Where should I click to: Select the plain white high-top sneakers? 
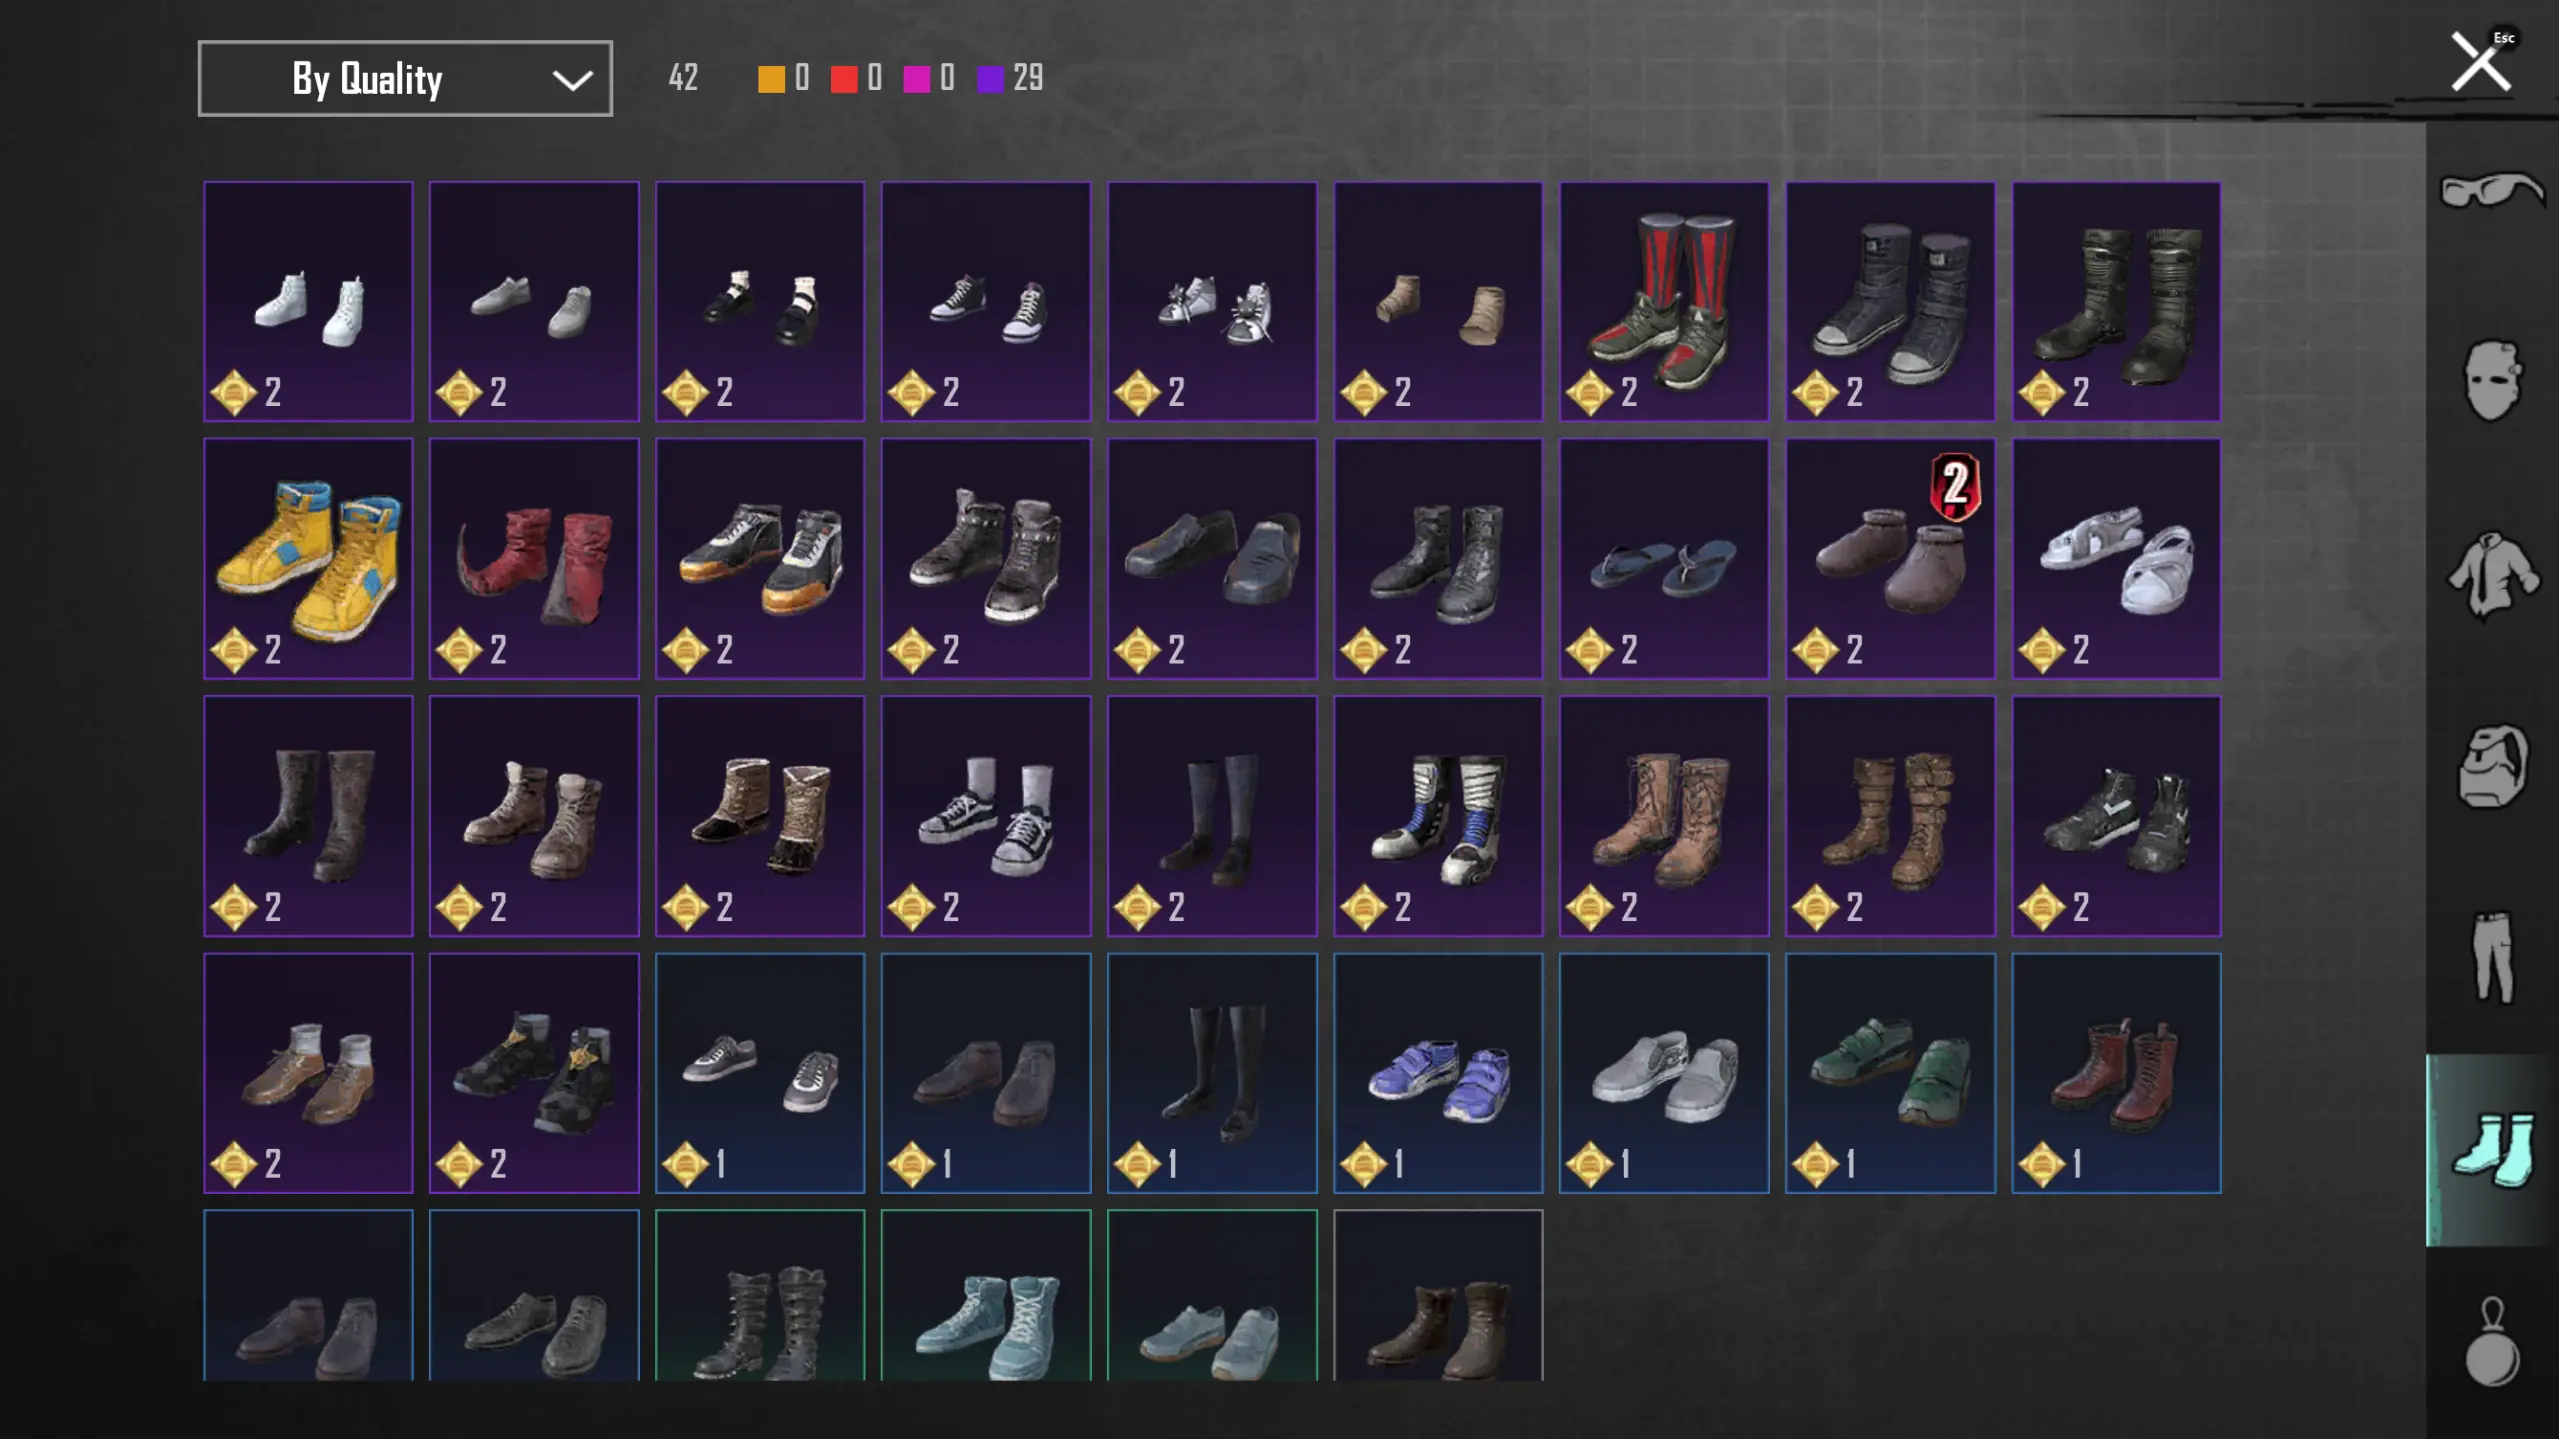[x=308, y=301]
